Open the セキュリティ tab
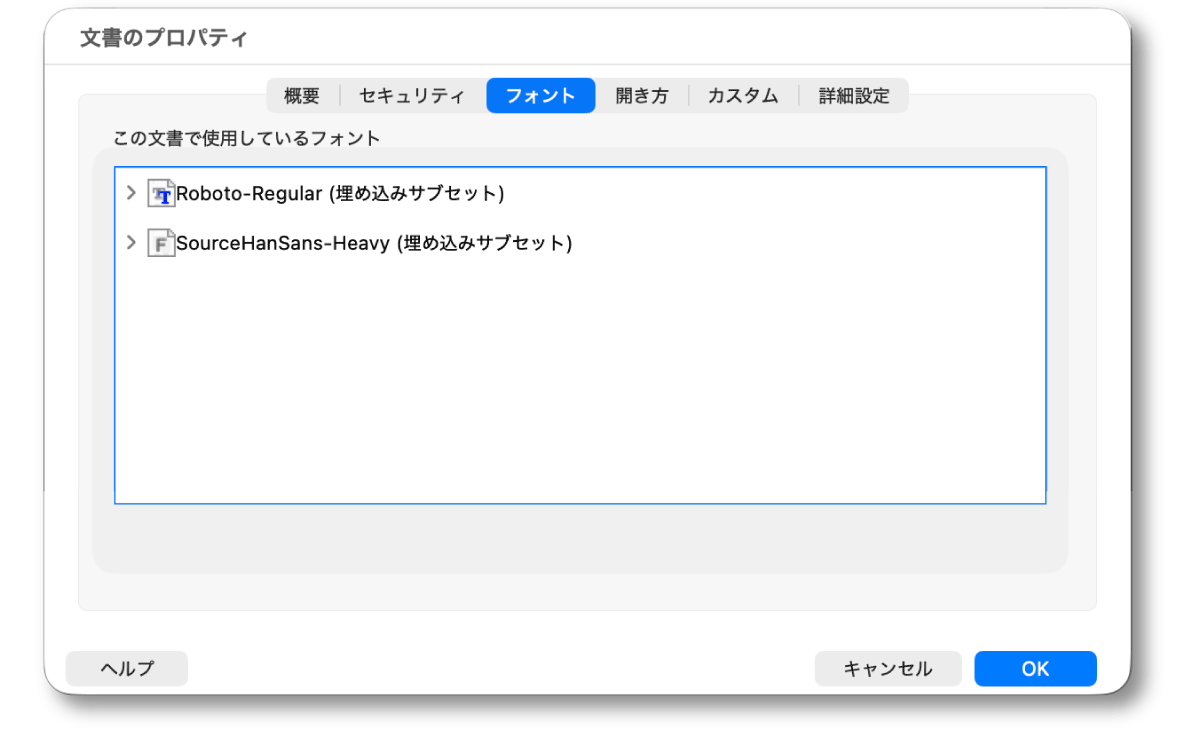The width and height of the screenshot is (1200, 754). [412, 96]
